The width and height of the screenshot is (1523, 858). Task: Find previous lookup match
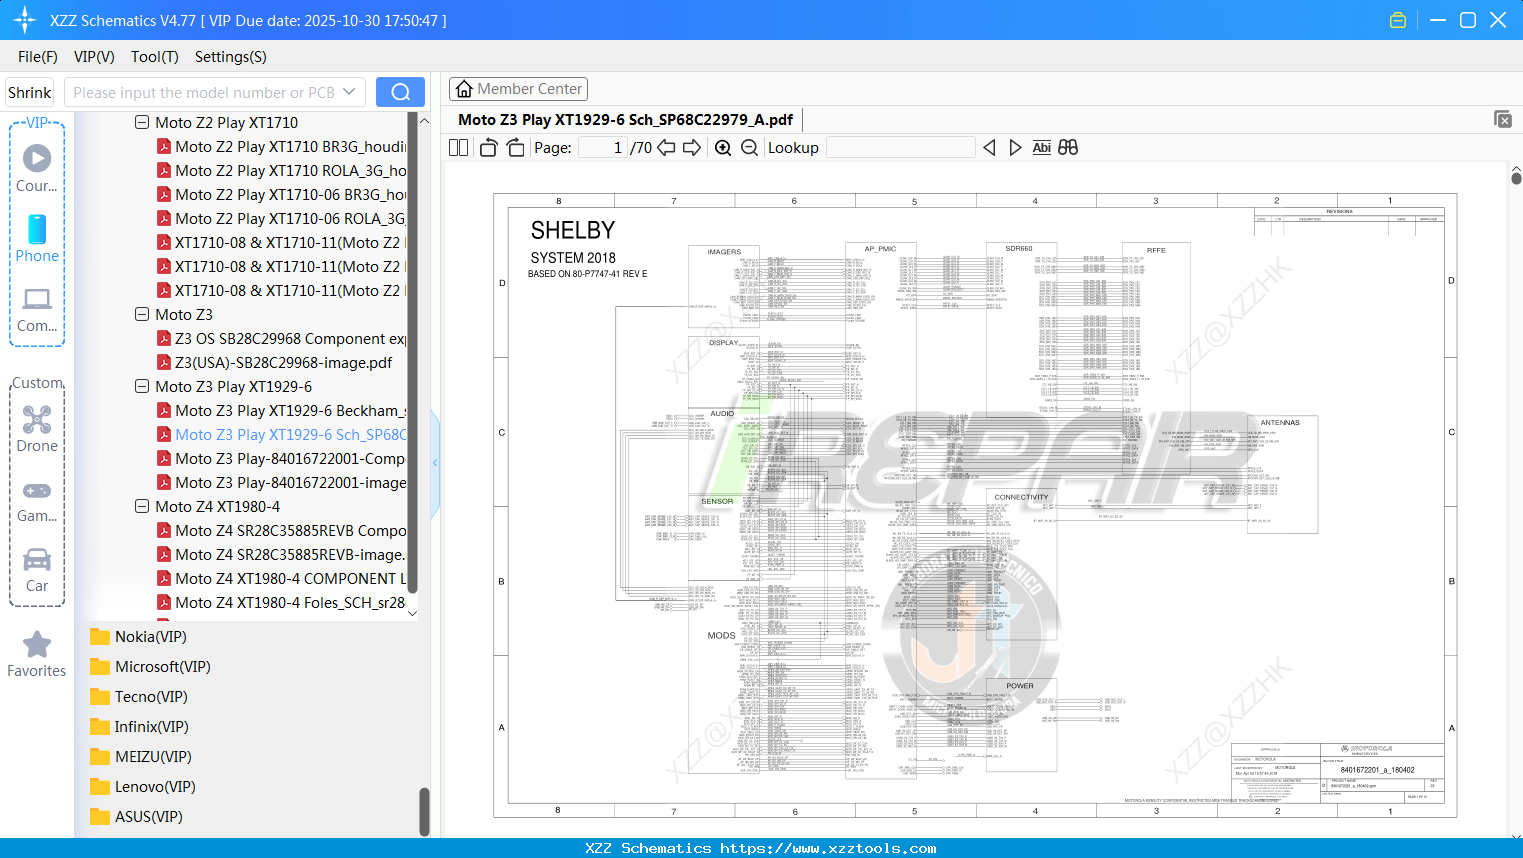[x=989, y=148]
